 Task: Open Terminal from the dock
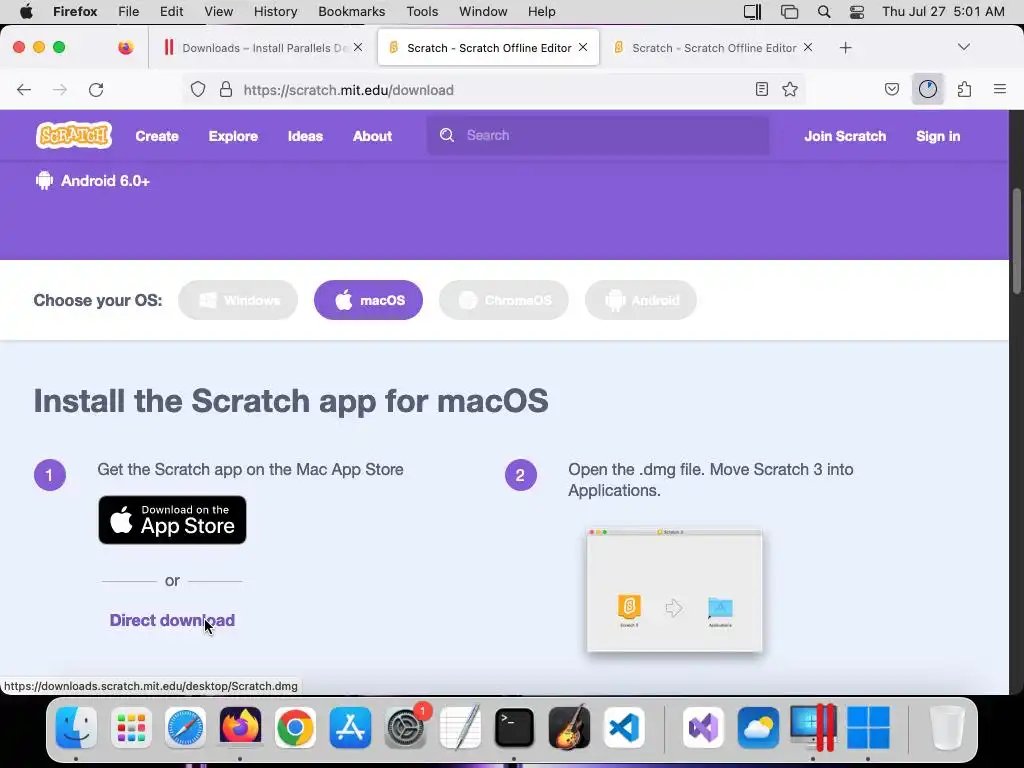(x=515, y=727)
